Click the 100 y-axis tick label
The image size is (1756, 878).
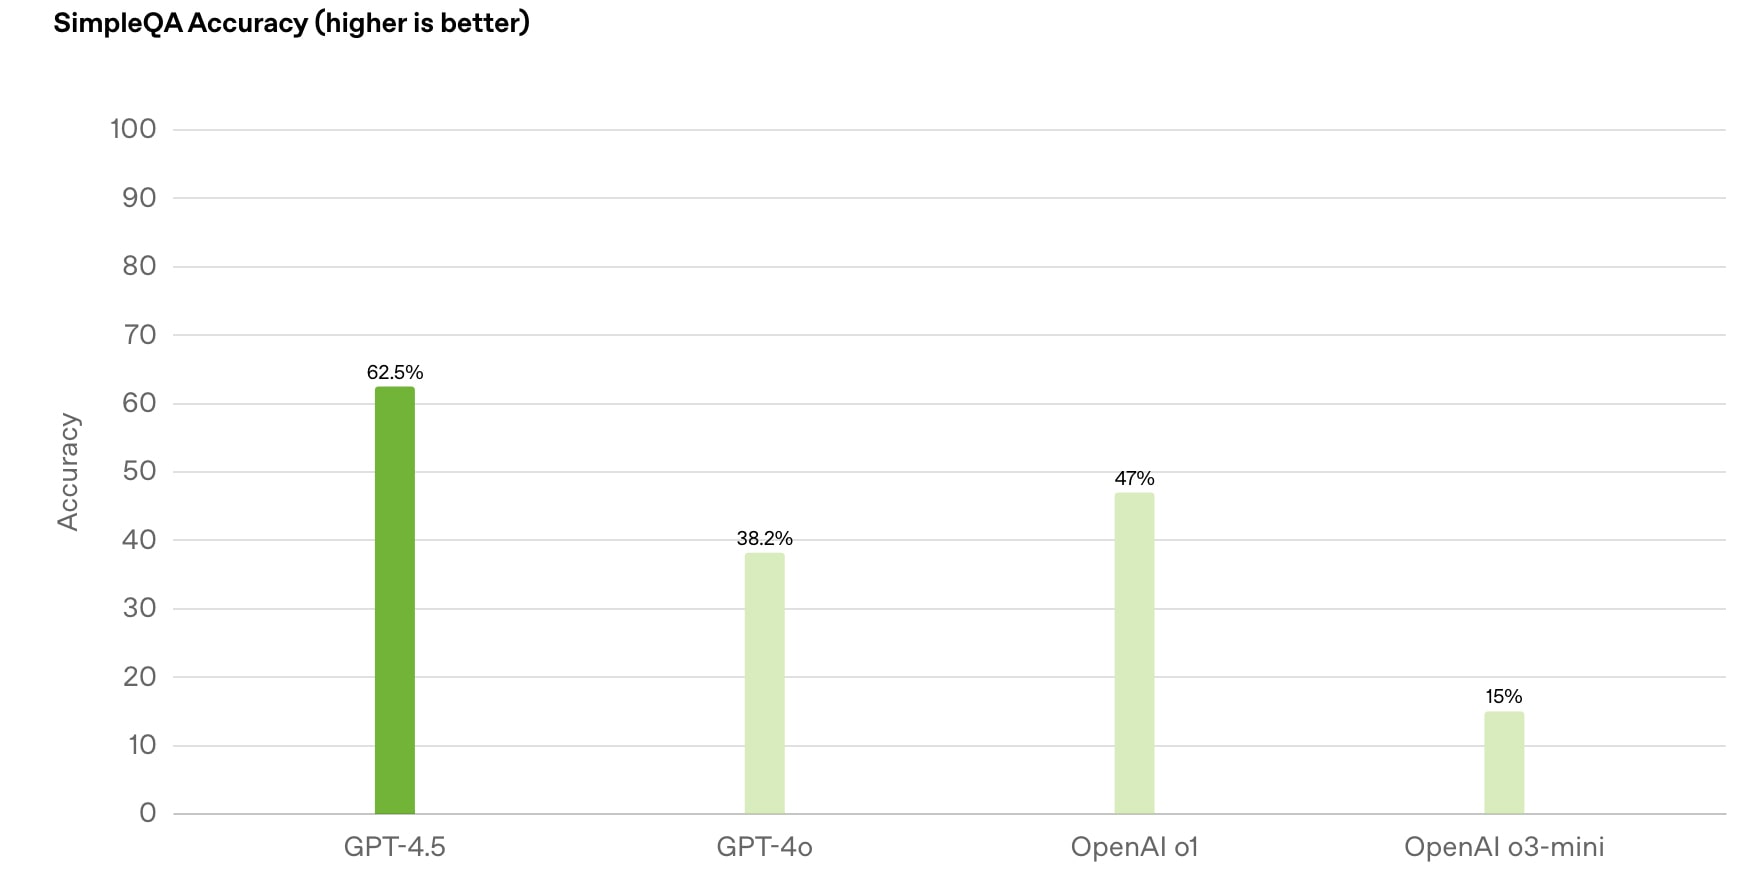pos(133,129)
